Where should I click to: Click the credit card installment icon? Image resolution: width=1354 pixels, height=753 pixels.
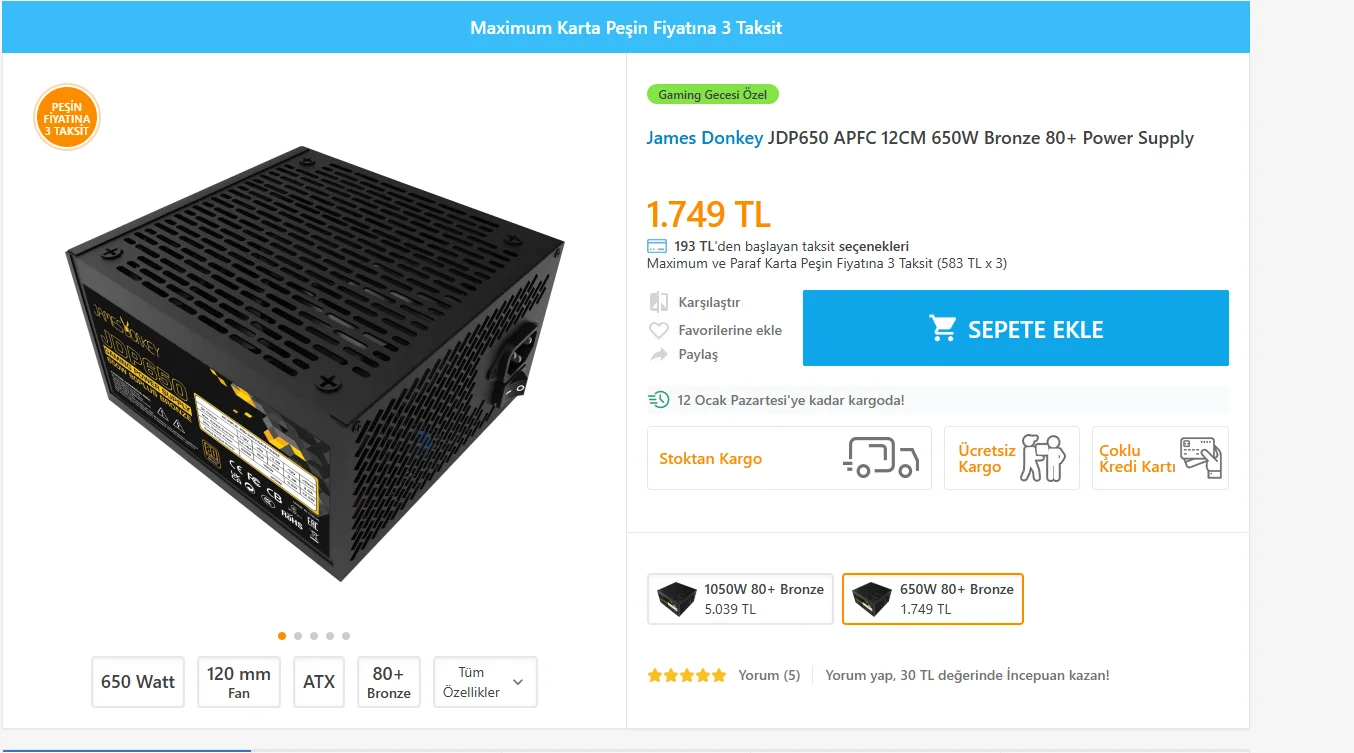point(657,246)
